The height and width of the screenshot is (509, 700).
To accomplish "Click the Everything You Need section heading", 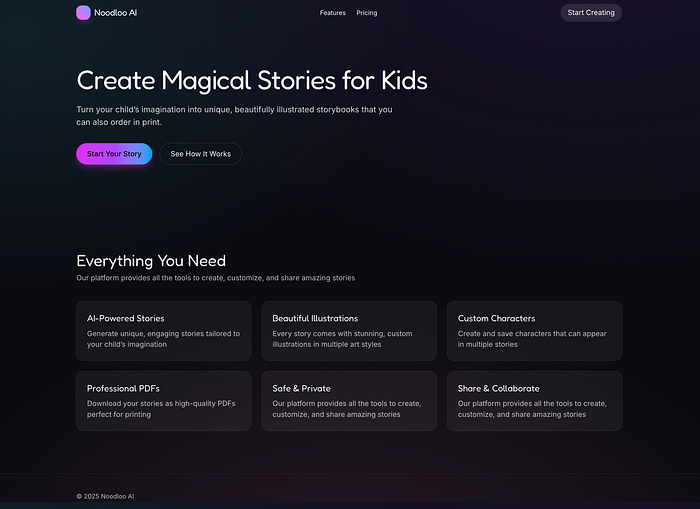I will coord(151,261).
